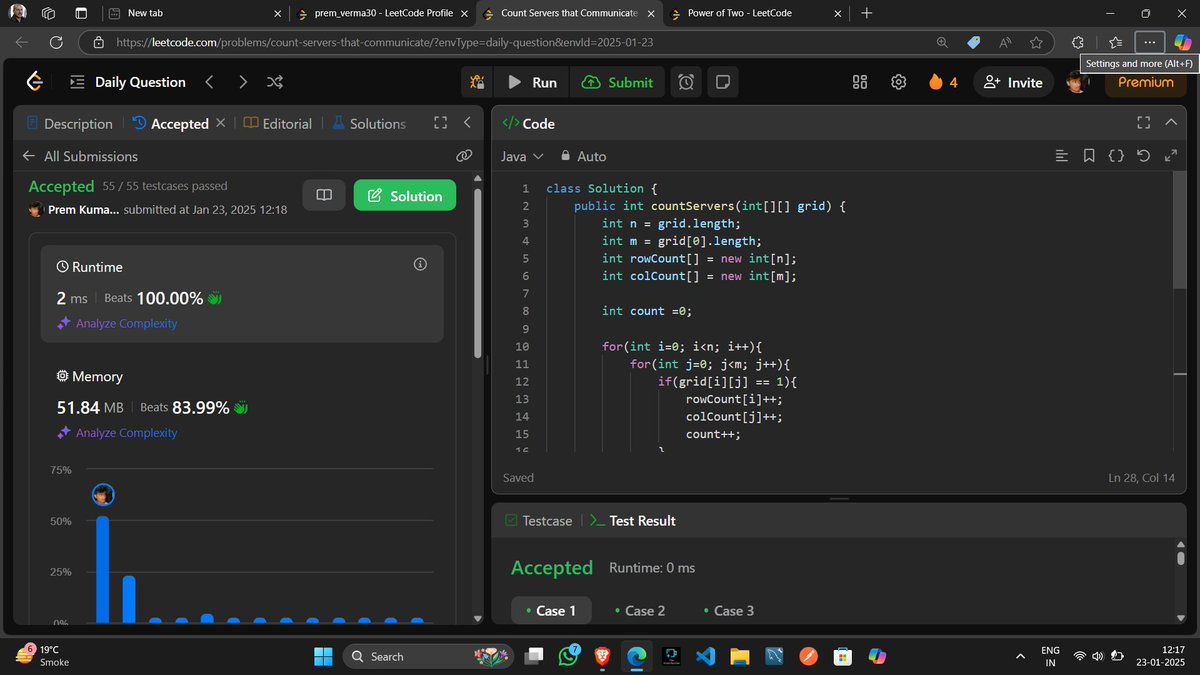1200x675 pixels.
Task: Click the Run button
Action: pos(532,82)
